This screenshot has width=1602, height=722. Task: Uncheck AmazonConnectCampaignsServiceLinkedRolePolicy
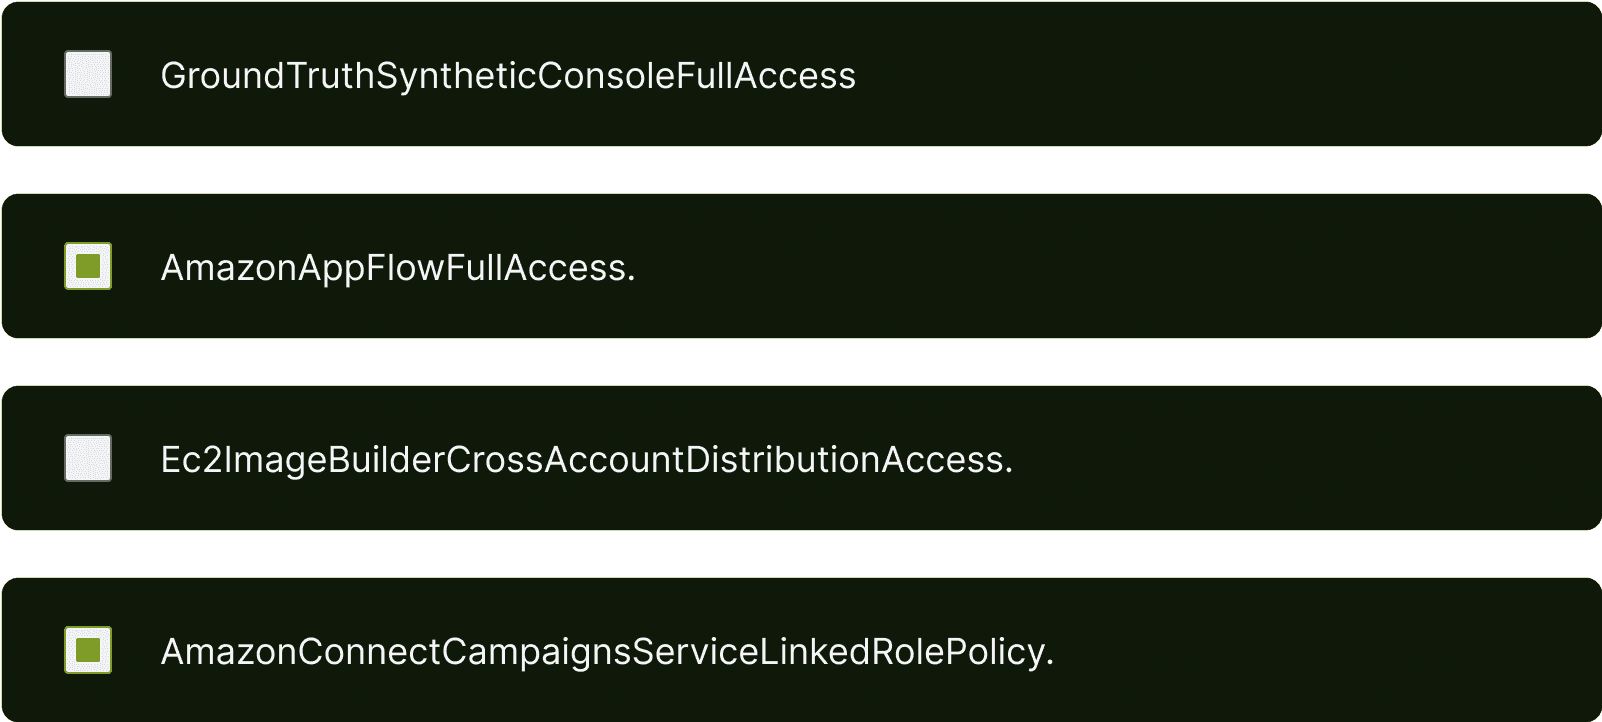pyautogui.click(x=88, y=649)
